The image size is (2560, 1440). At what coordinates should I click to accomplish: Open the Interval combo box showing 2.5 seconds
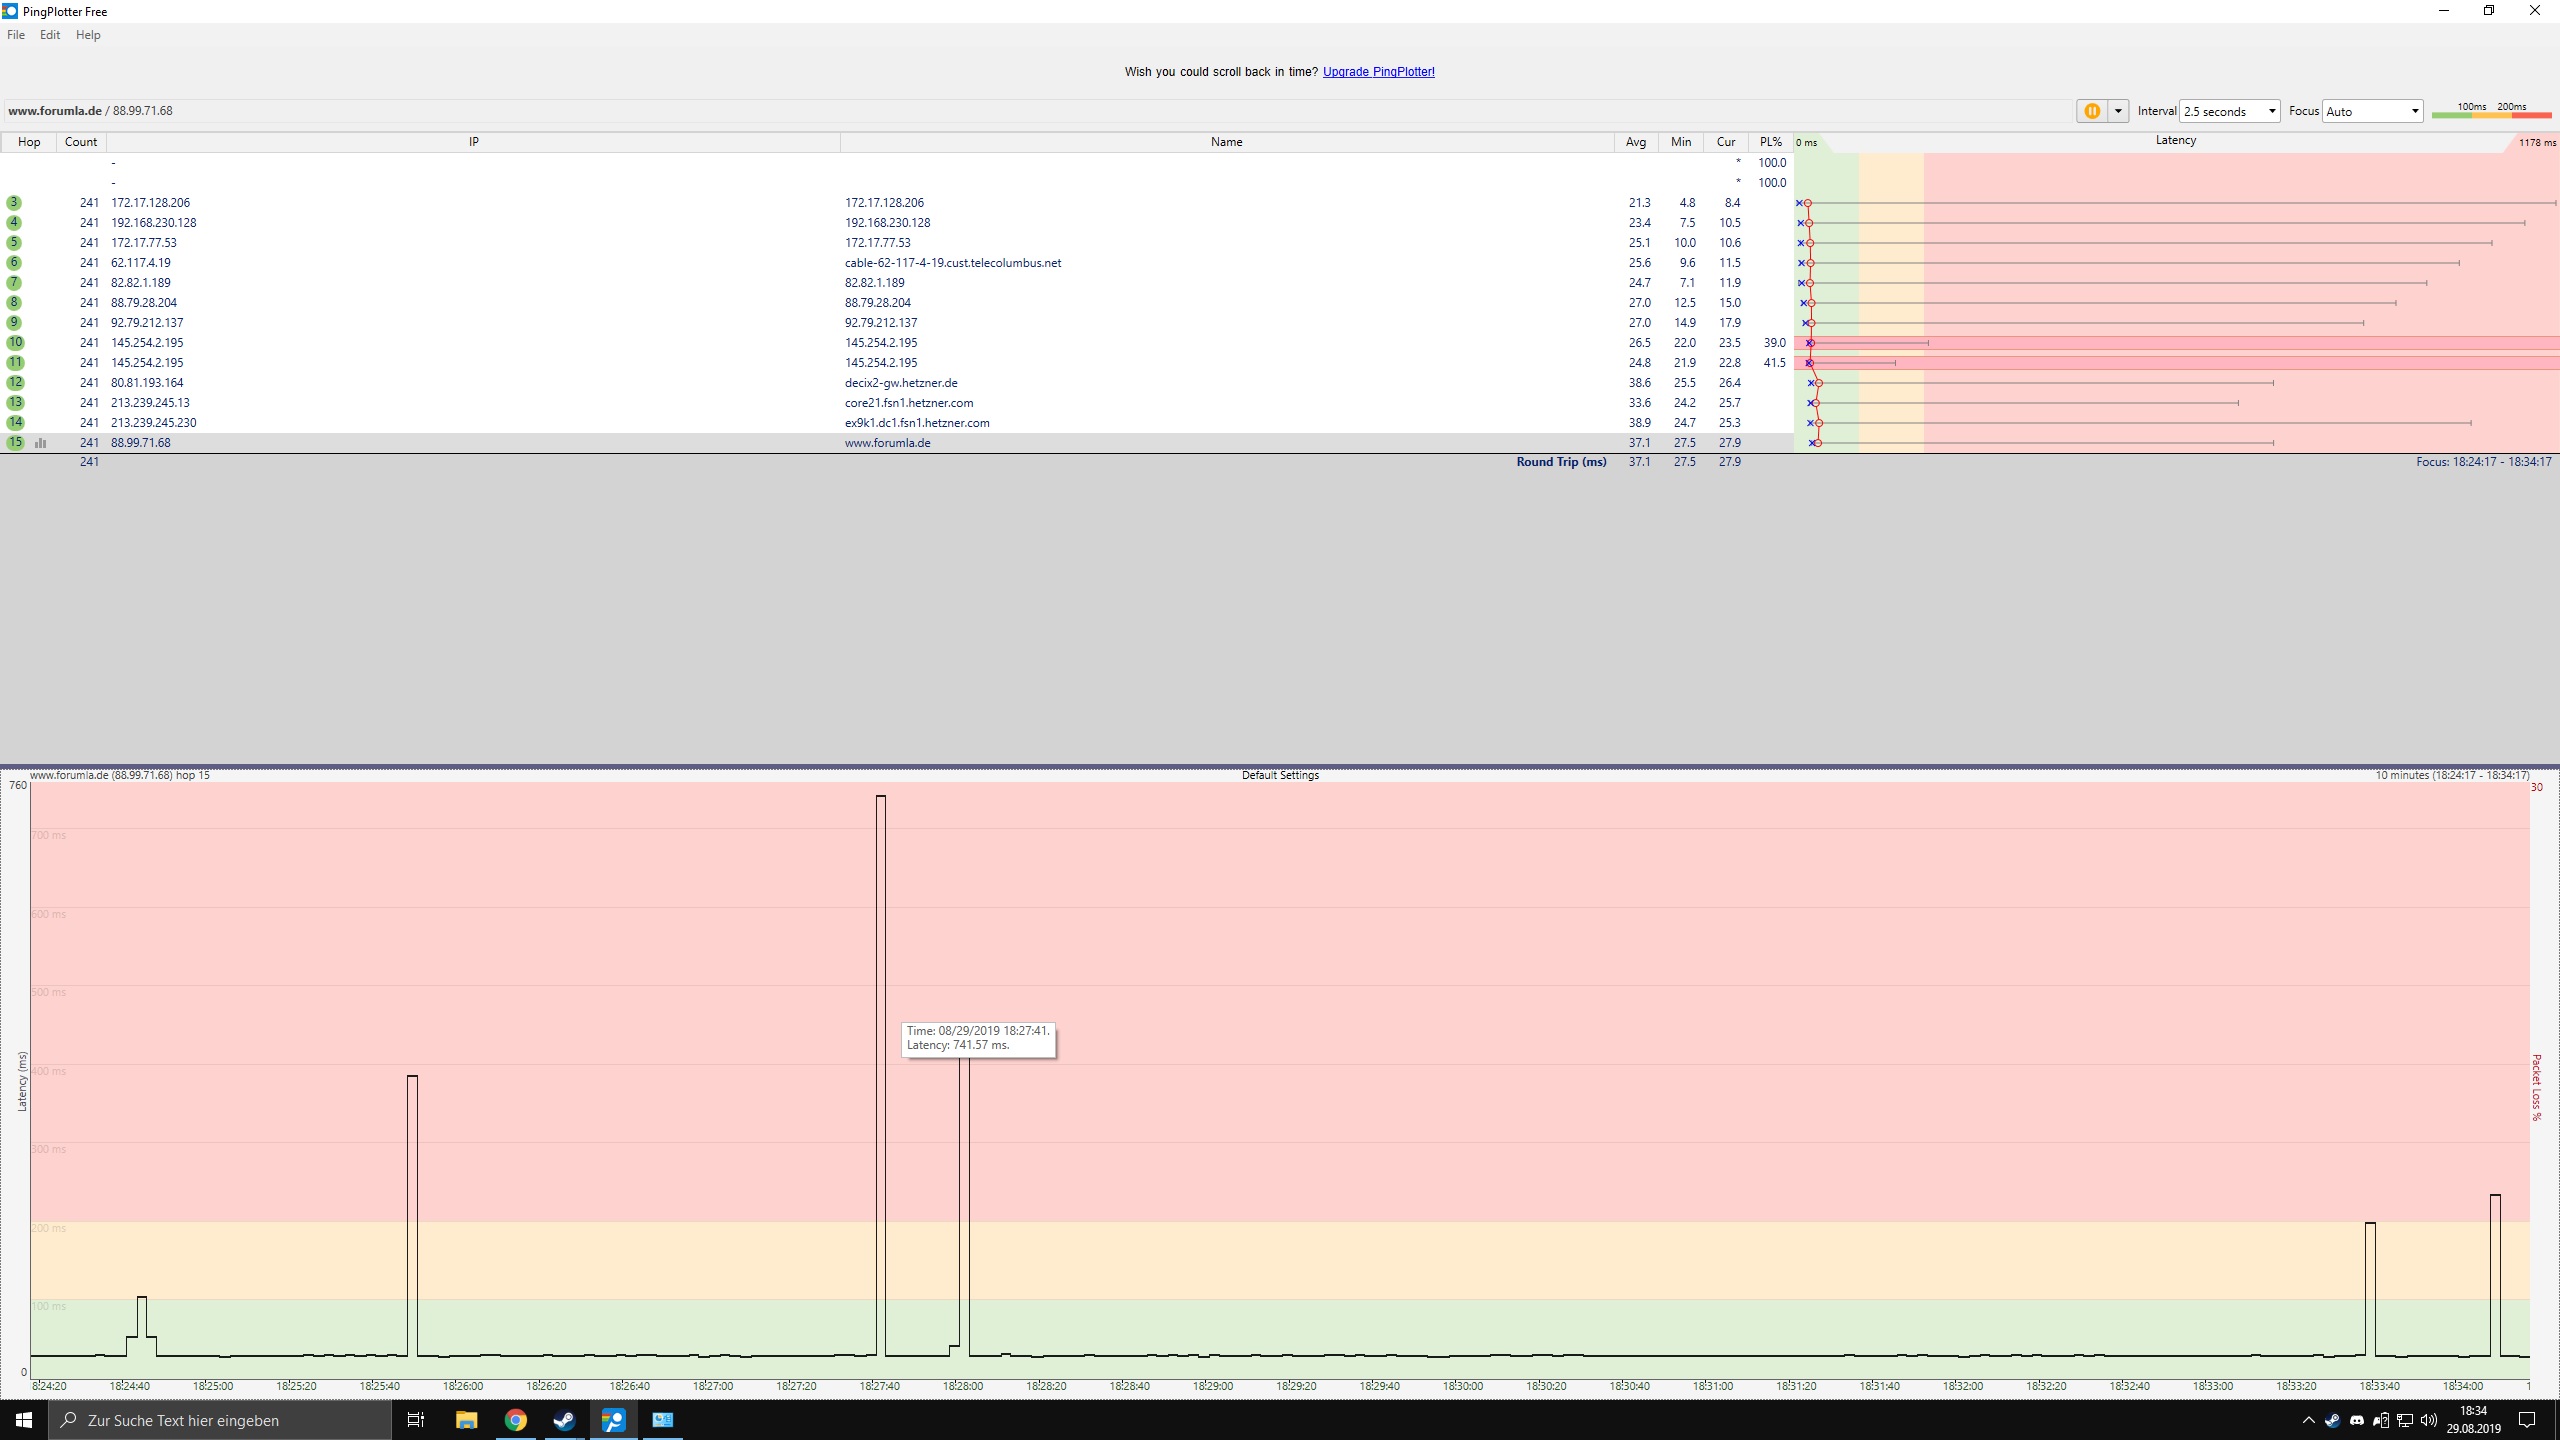click(x=2229, y=111)
